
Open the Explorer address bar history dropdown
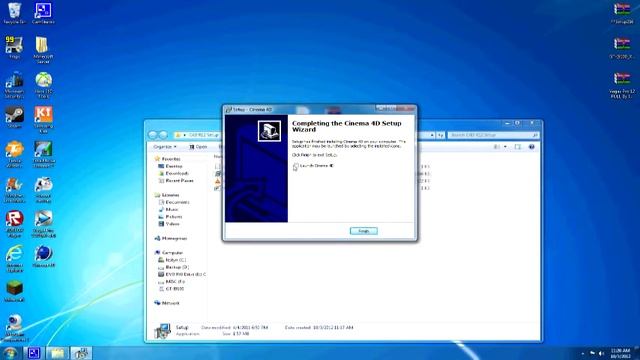(x=432, y=135)
